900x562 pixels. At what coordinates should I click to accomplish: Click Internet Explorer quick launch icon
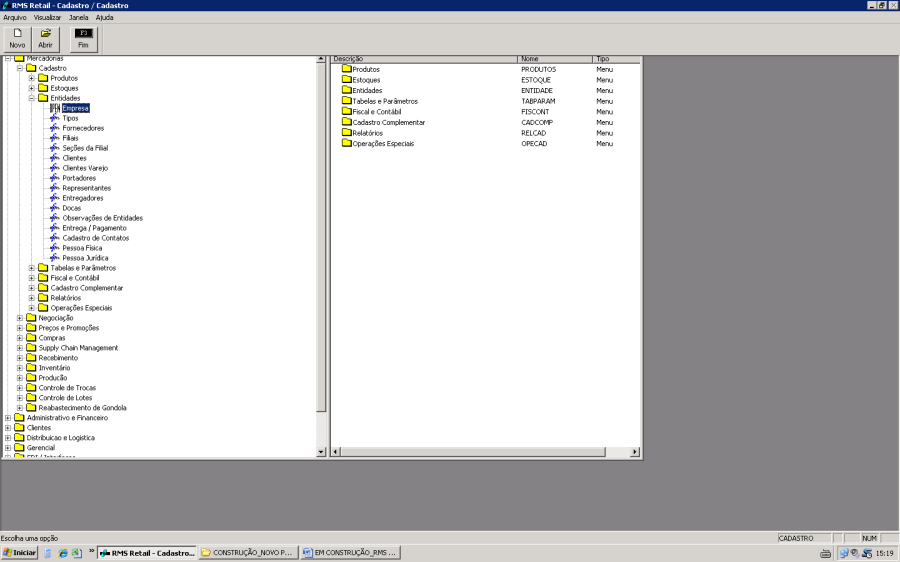pos(63,553)
